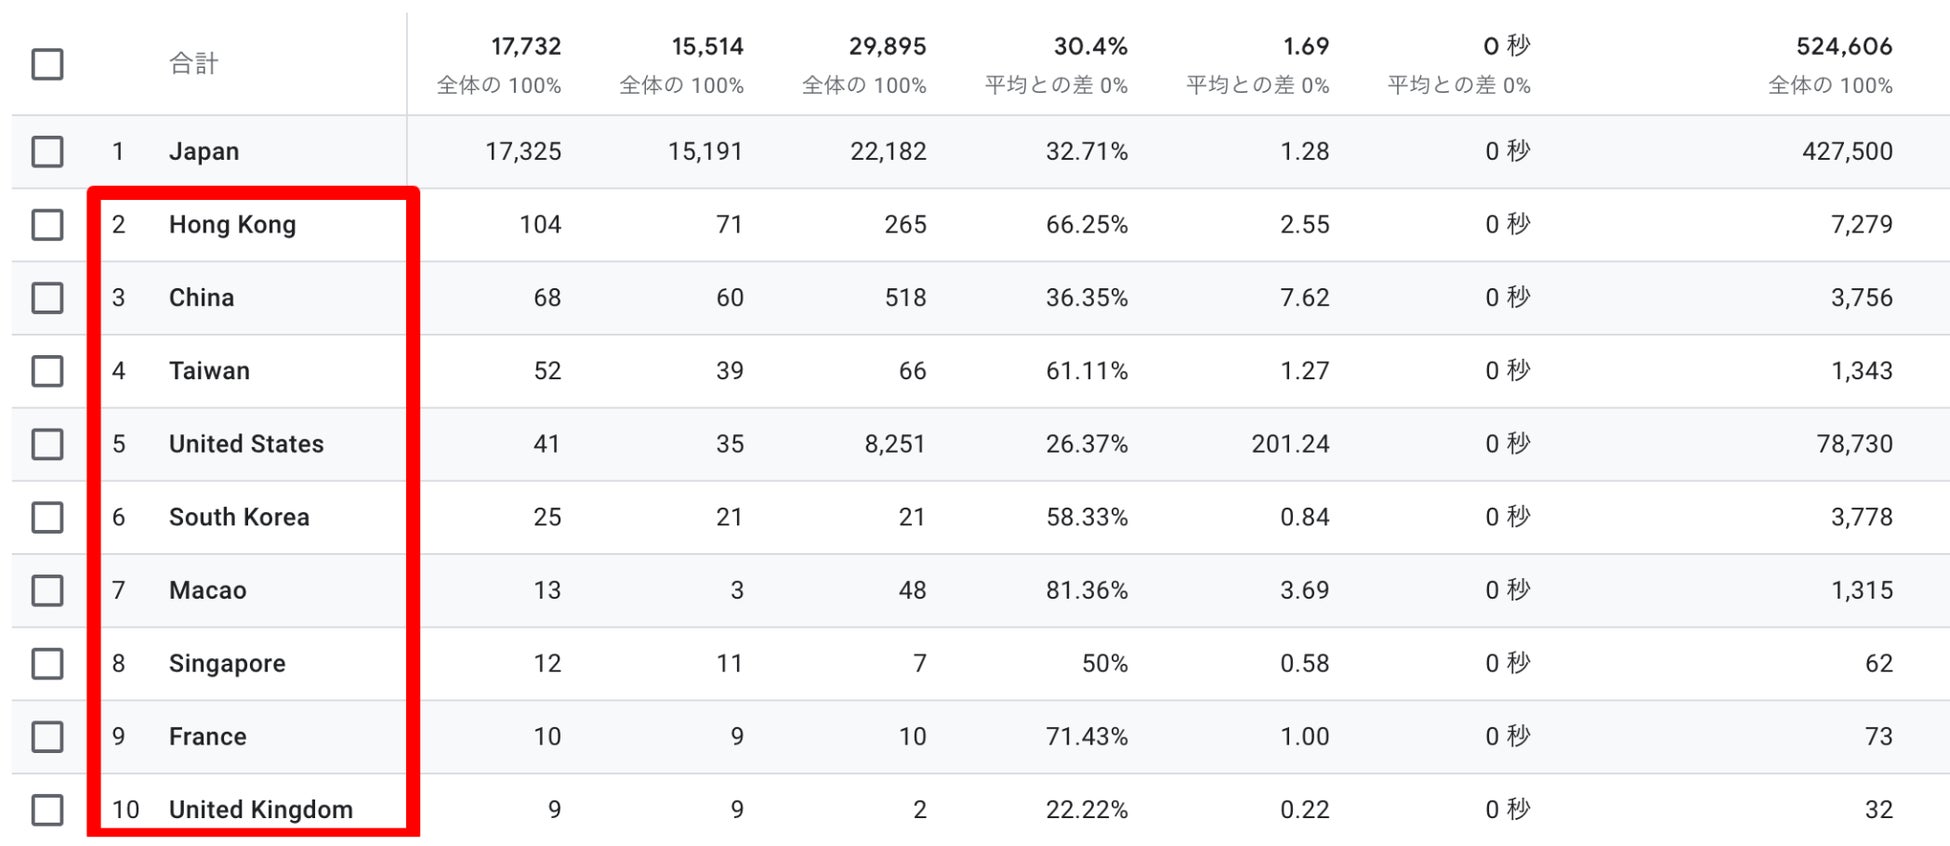Image resolution: width=1950 pixels, height=846 pixels.
Task: Mark the France row checkbox
Action: click(x=47, y=737)
